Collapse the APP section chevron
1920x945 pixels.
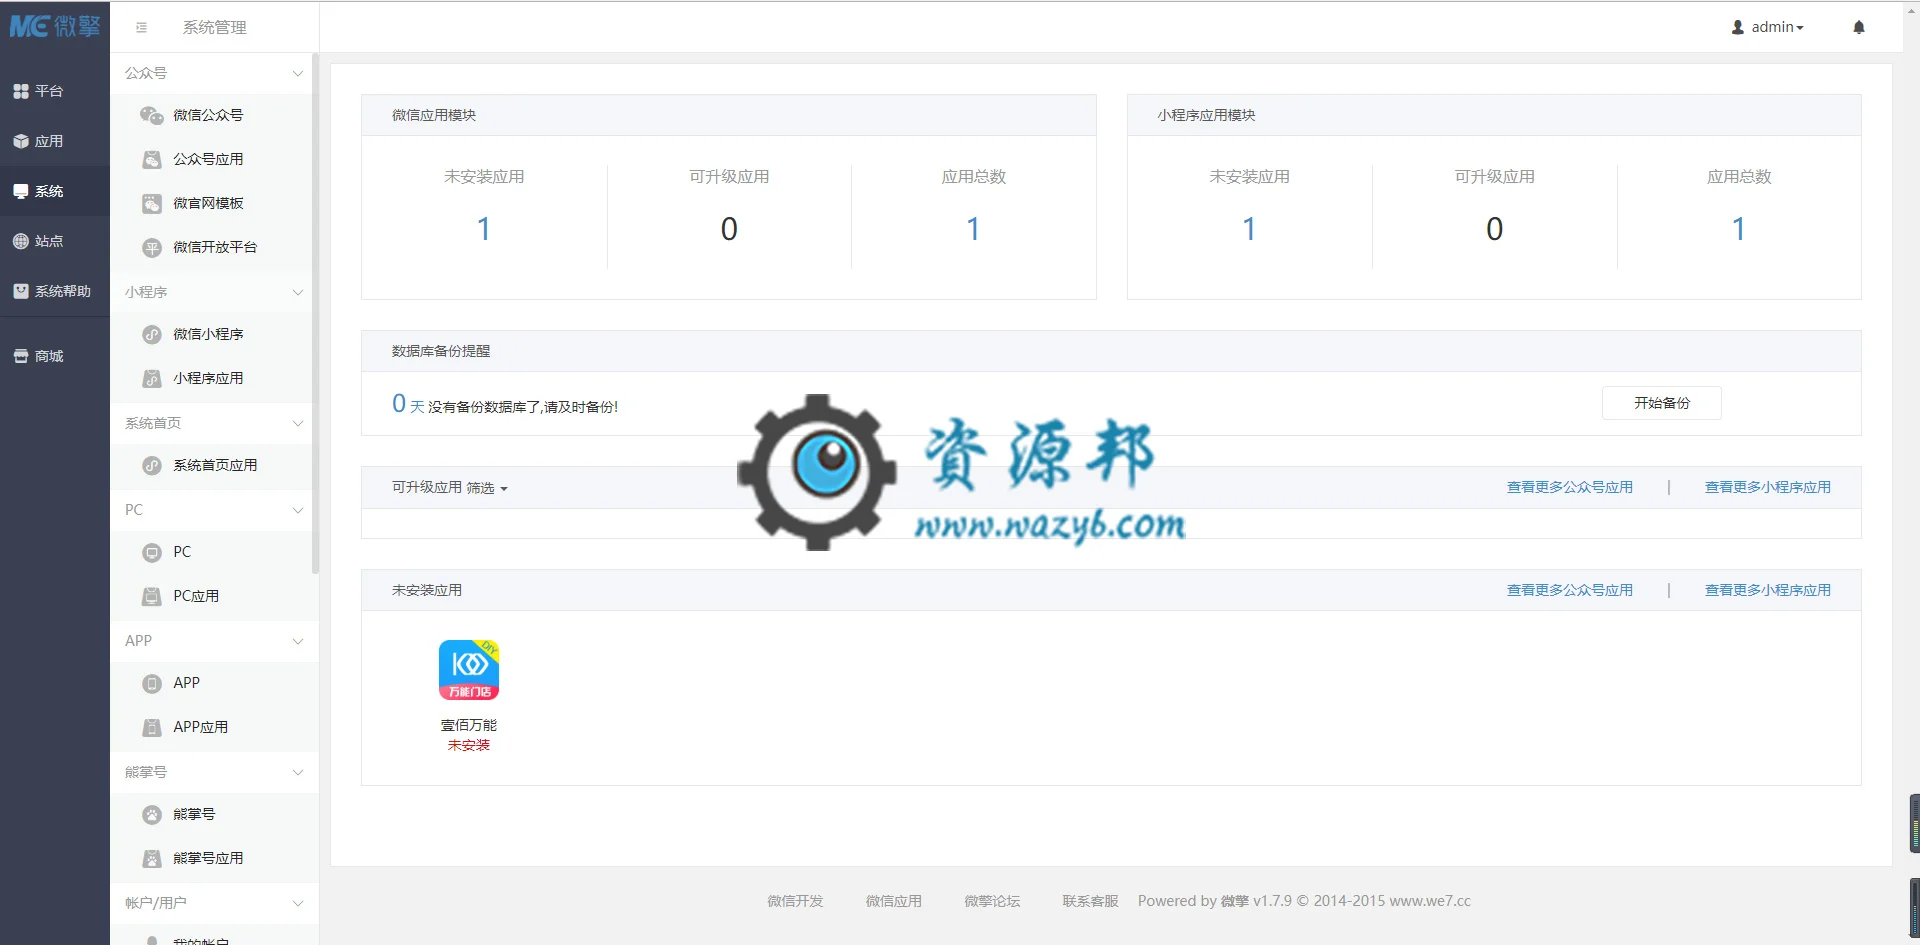pos(297,641)
